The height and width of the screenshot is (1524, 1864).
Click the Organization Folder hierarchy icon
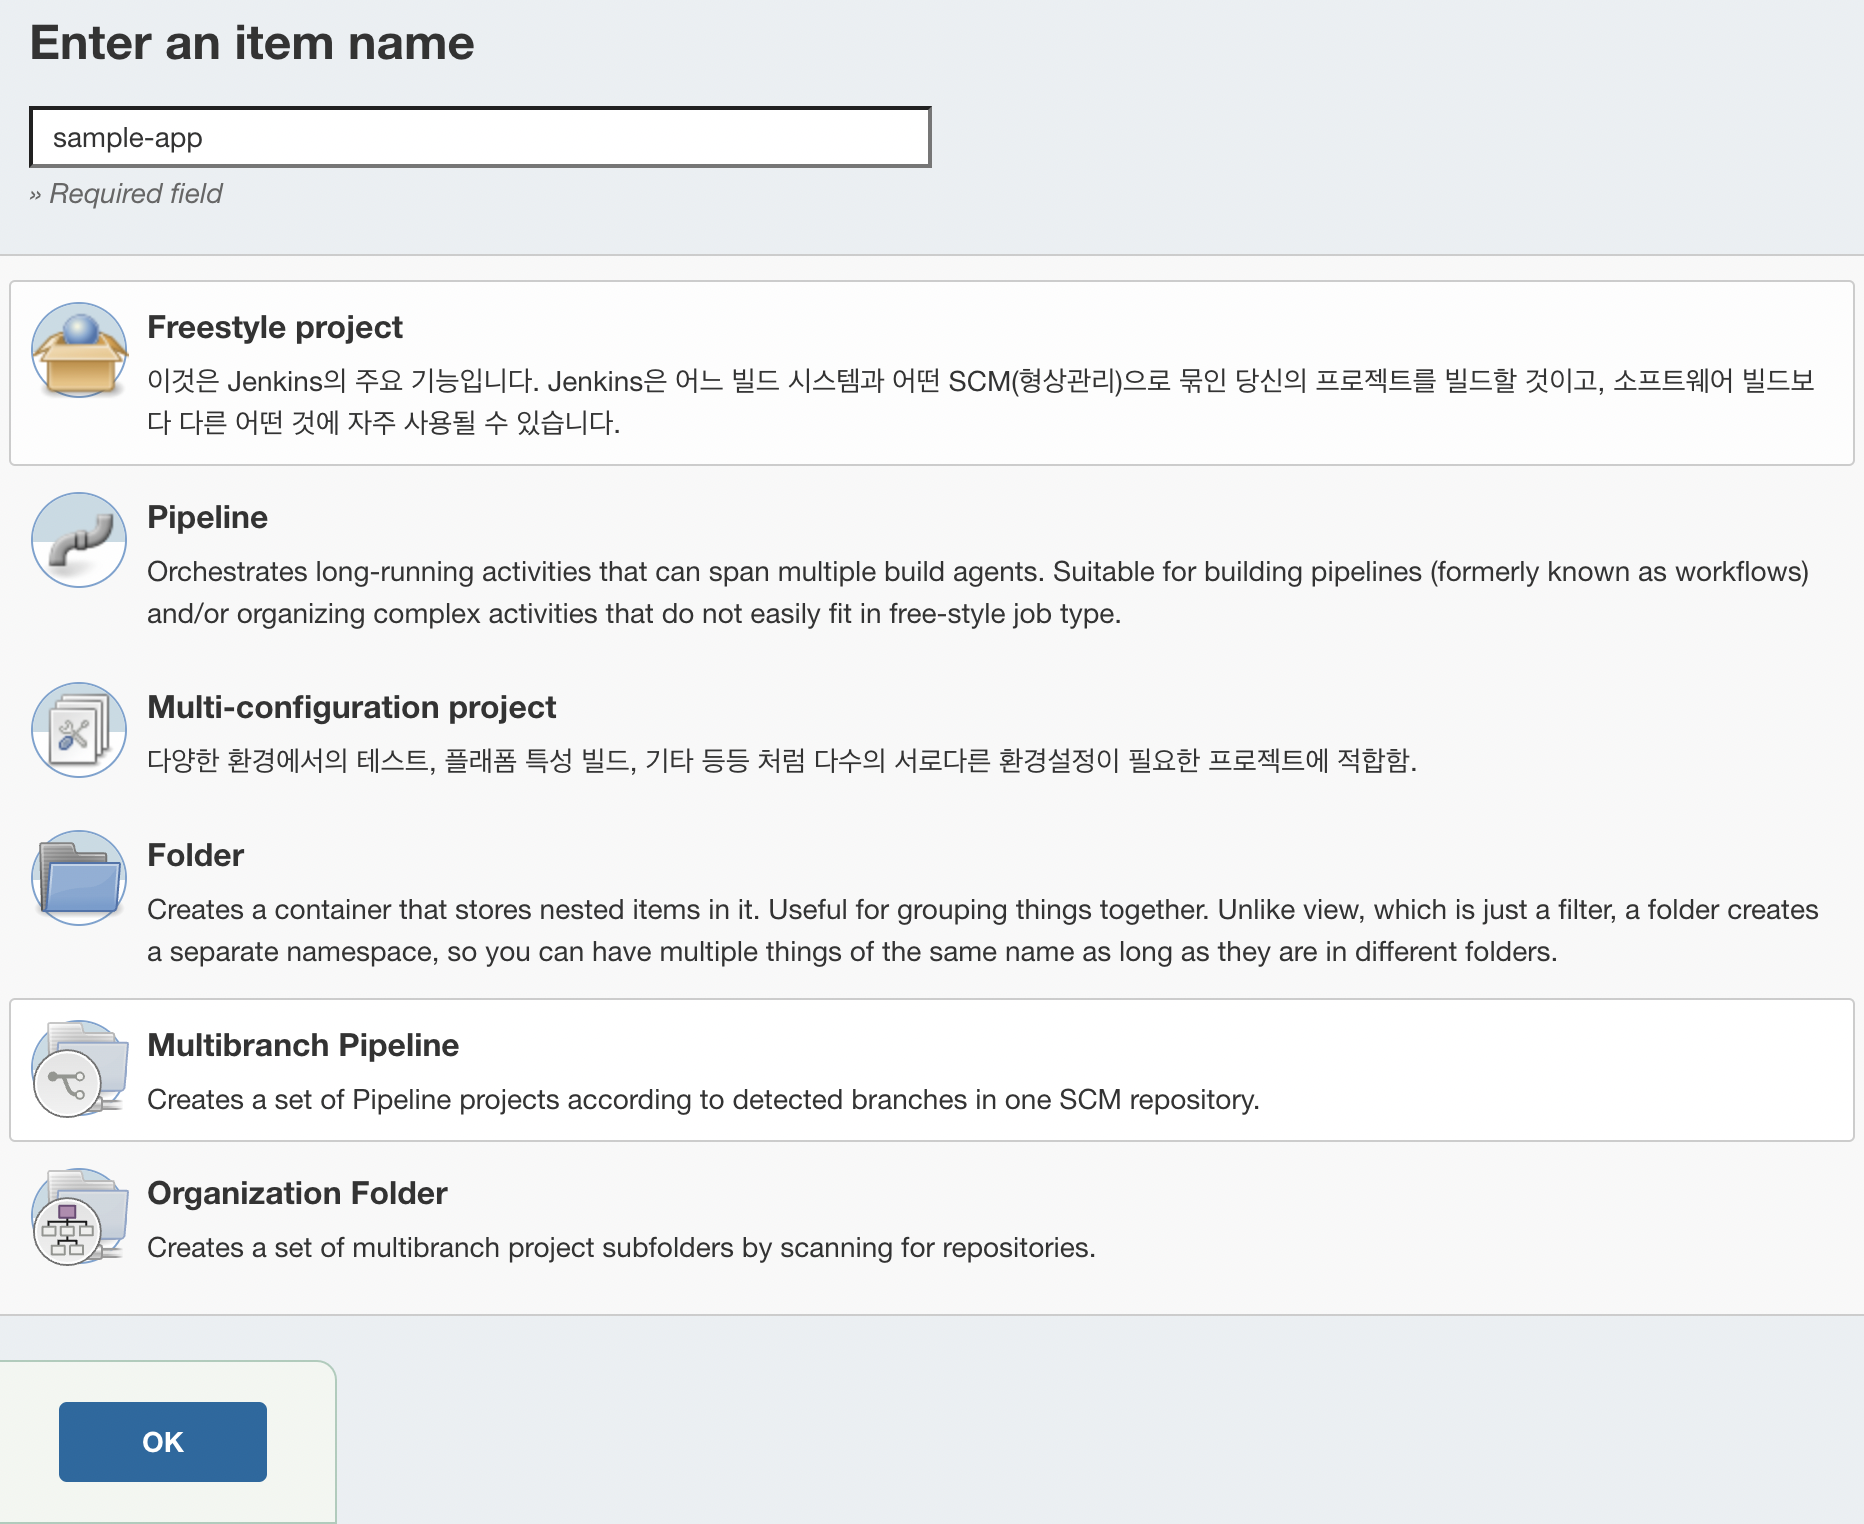pos(79,1216)
